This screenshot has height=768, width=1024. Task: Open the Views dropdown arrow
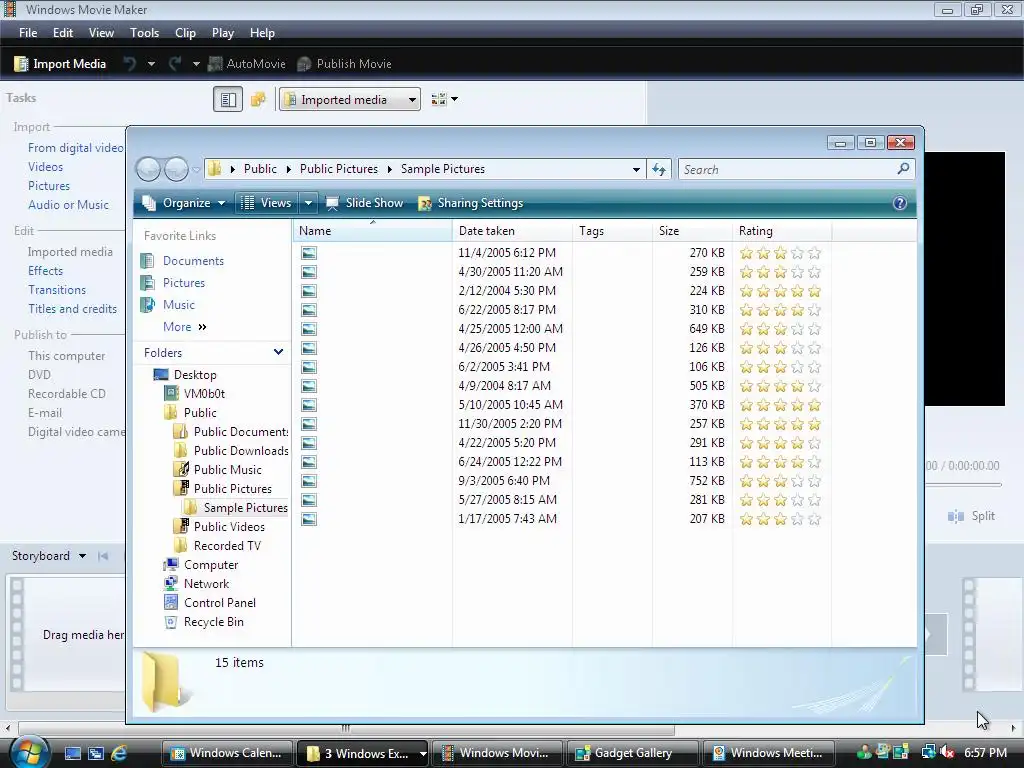(308, 203)
